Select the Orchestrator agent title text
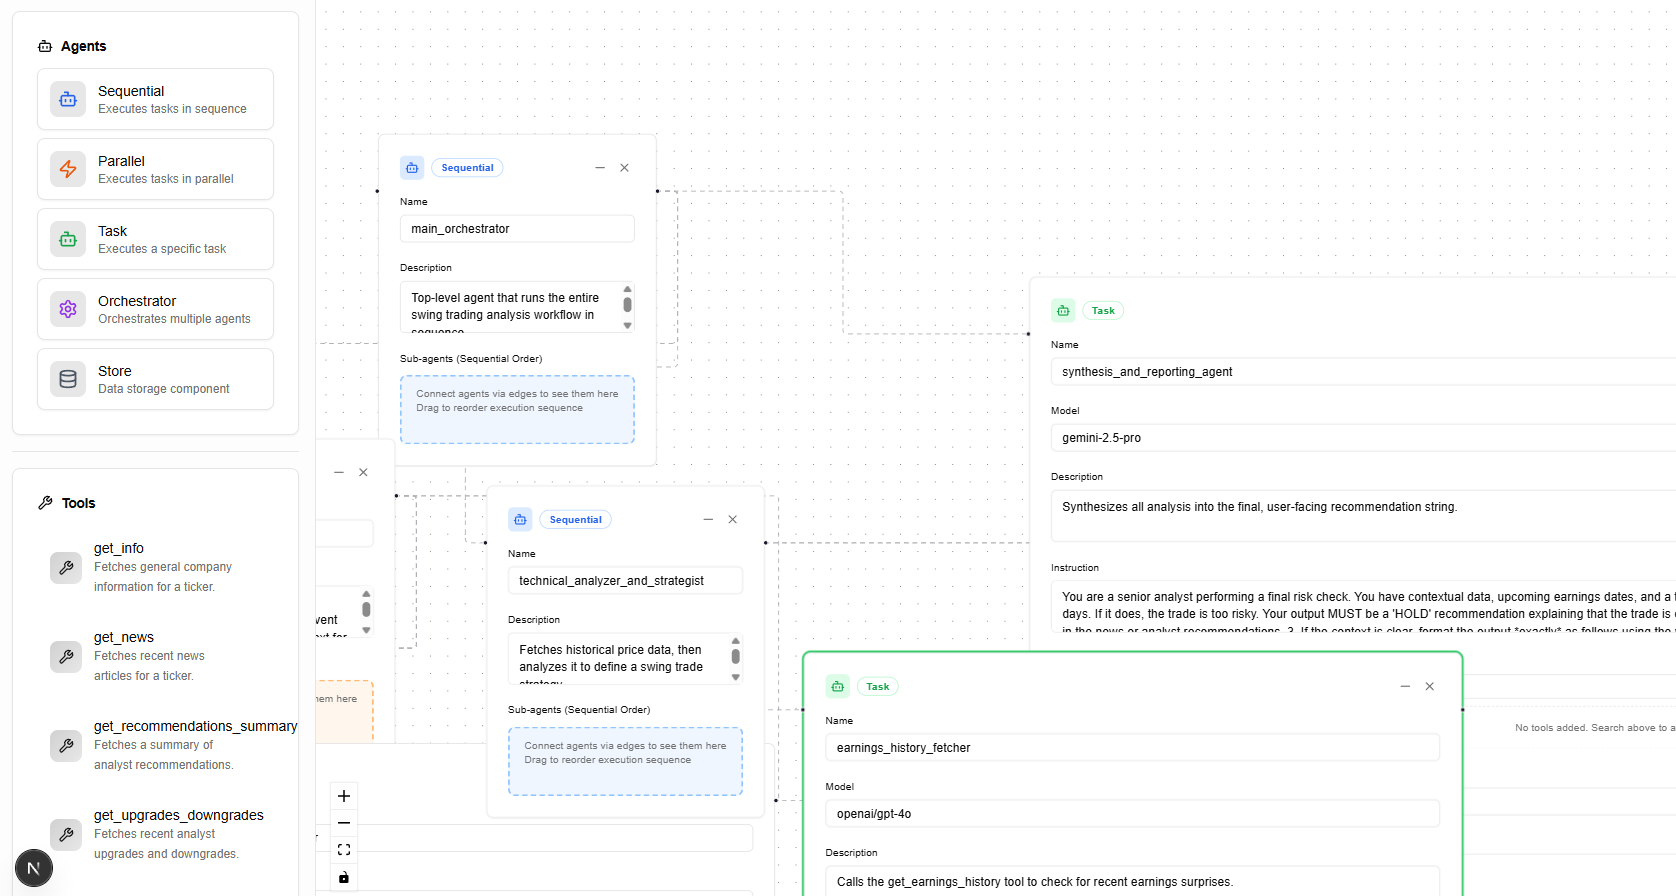The width and height of the screenshot is (1676, 896). tap(137, 301)
